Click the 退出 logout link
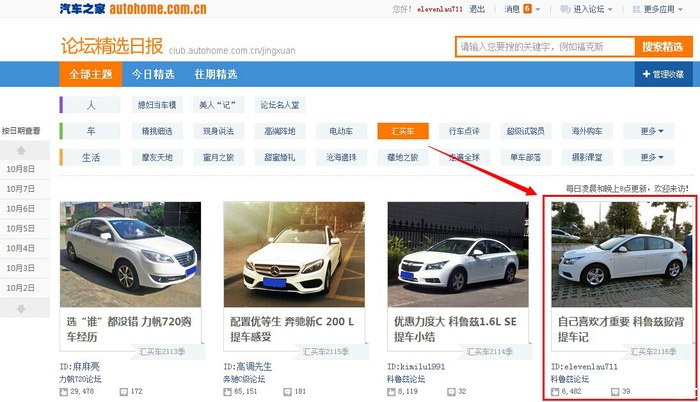 (x=477, y=9)
